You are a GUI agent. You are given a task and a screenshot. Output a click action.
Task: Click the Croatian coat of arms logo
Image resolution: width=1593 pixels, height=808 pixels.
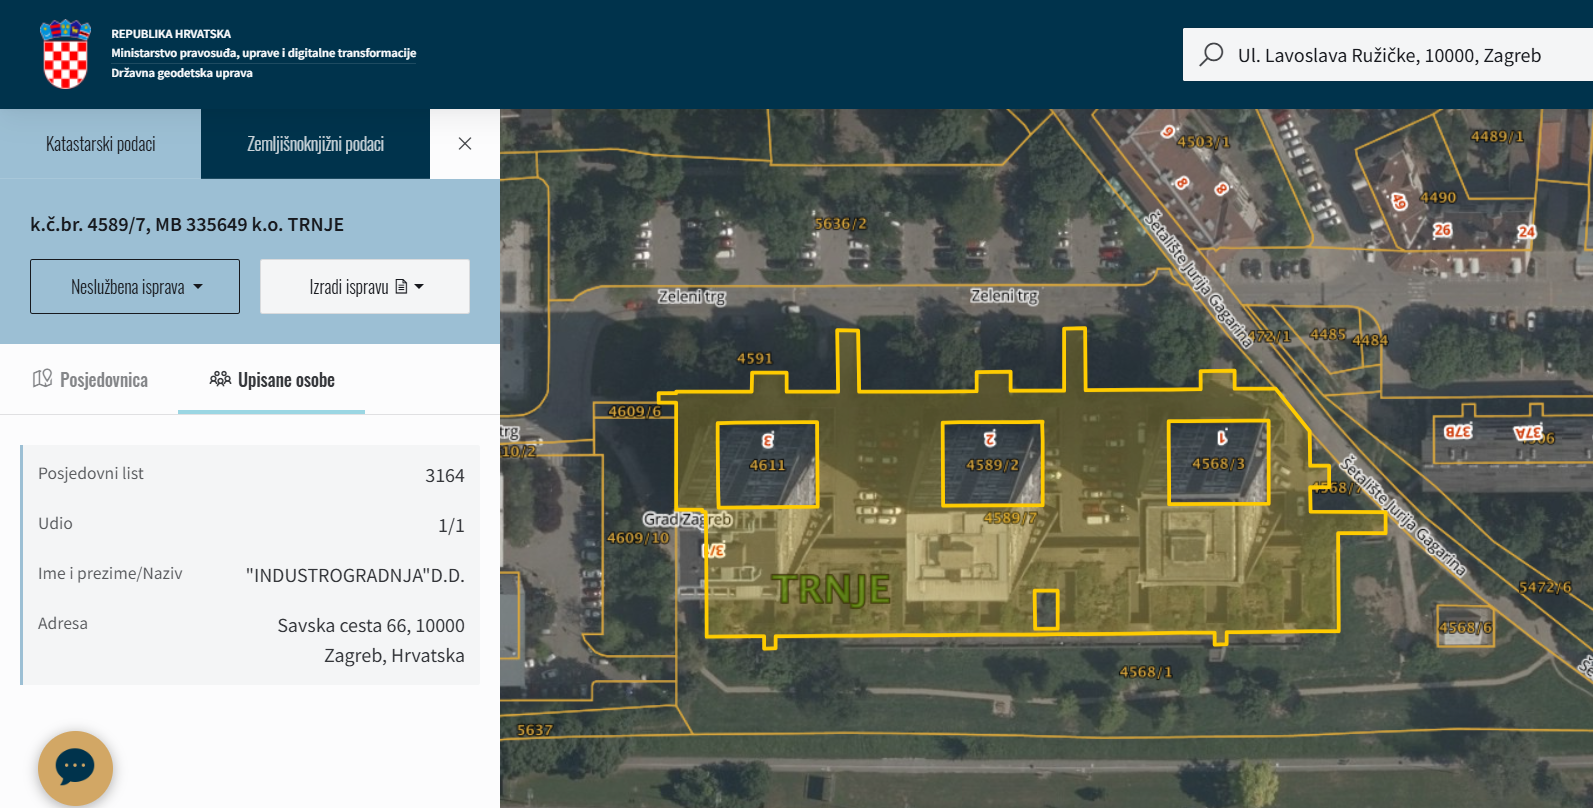tap(65, 54)
